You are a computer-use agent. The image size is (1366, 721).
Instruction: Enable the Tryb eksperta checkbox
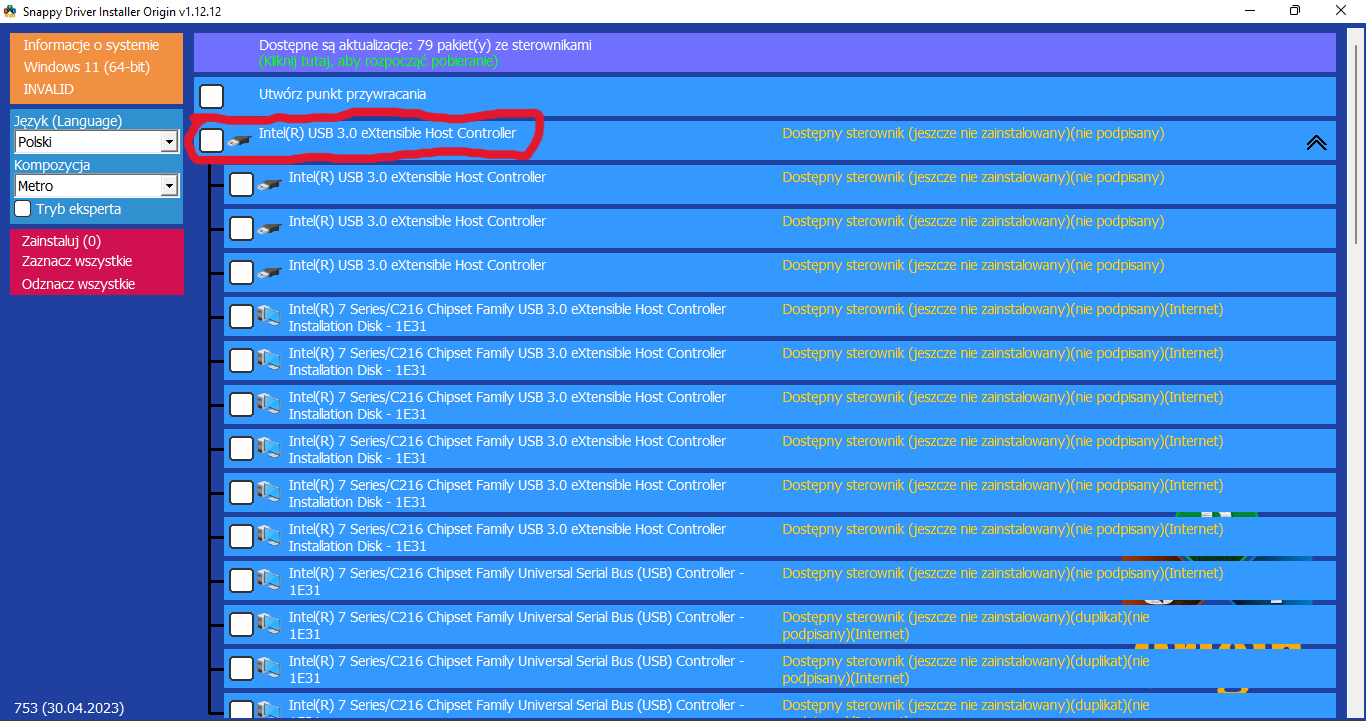(x=23, y=209)
